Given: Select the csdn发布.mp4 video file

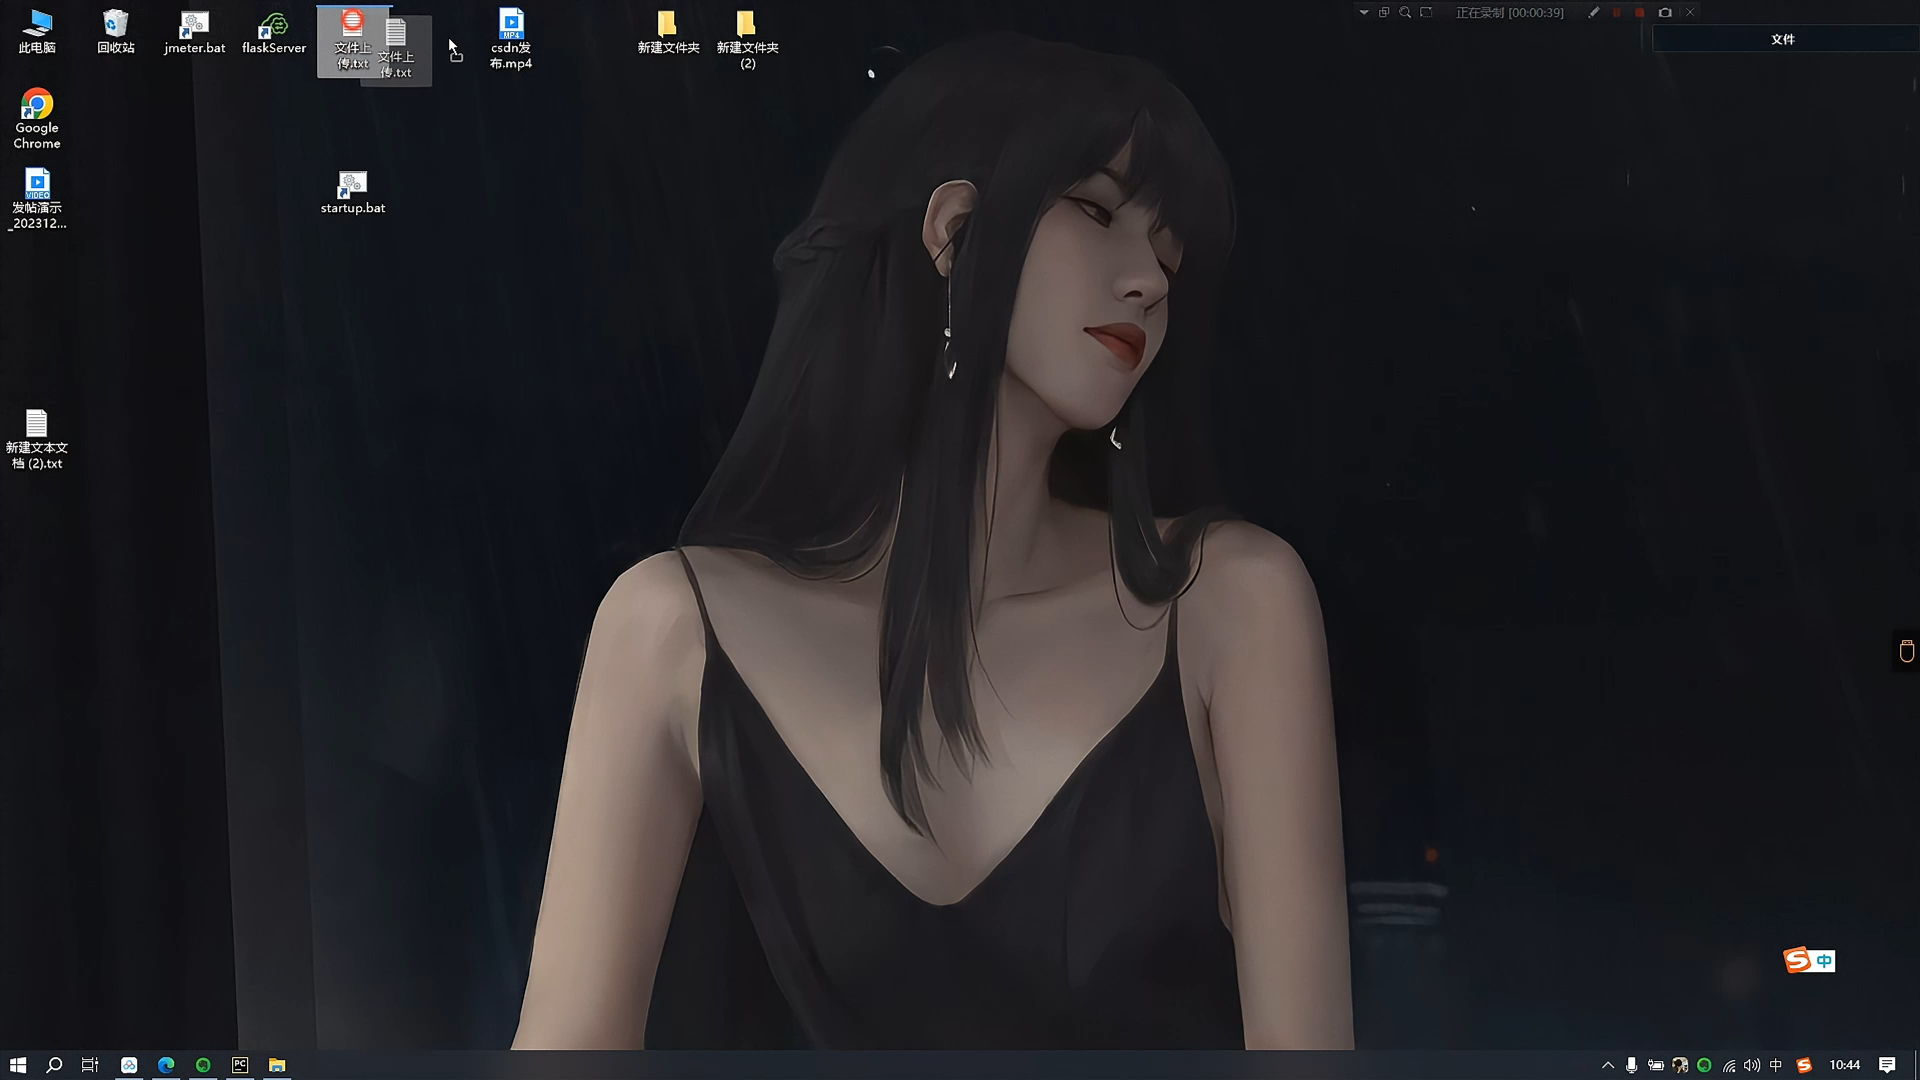Looking at the screenshot, I should click(x=511, y=39).
